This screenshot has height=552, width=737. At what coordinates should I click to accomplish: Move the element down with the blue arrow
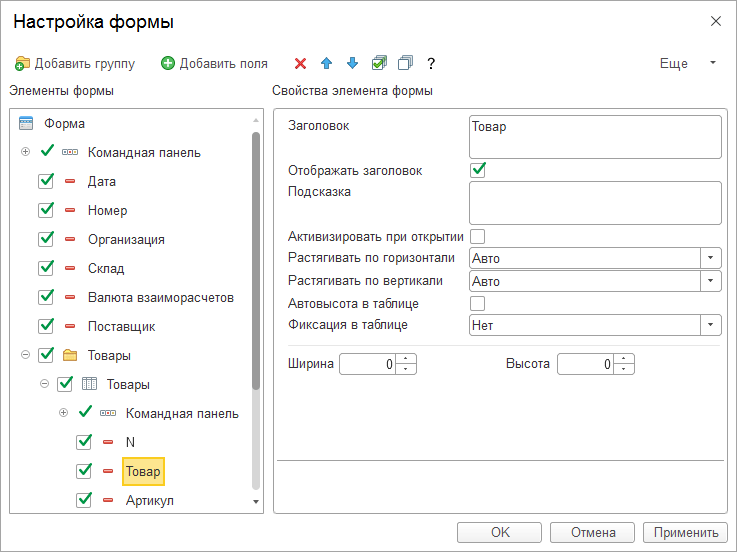pyautogui.click(x=352, y=63)
